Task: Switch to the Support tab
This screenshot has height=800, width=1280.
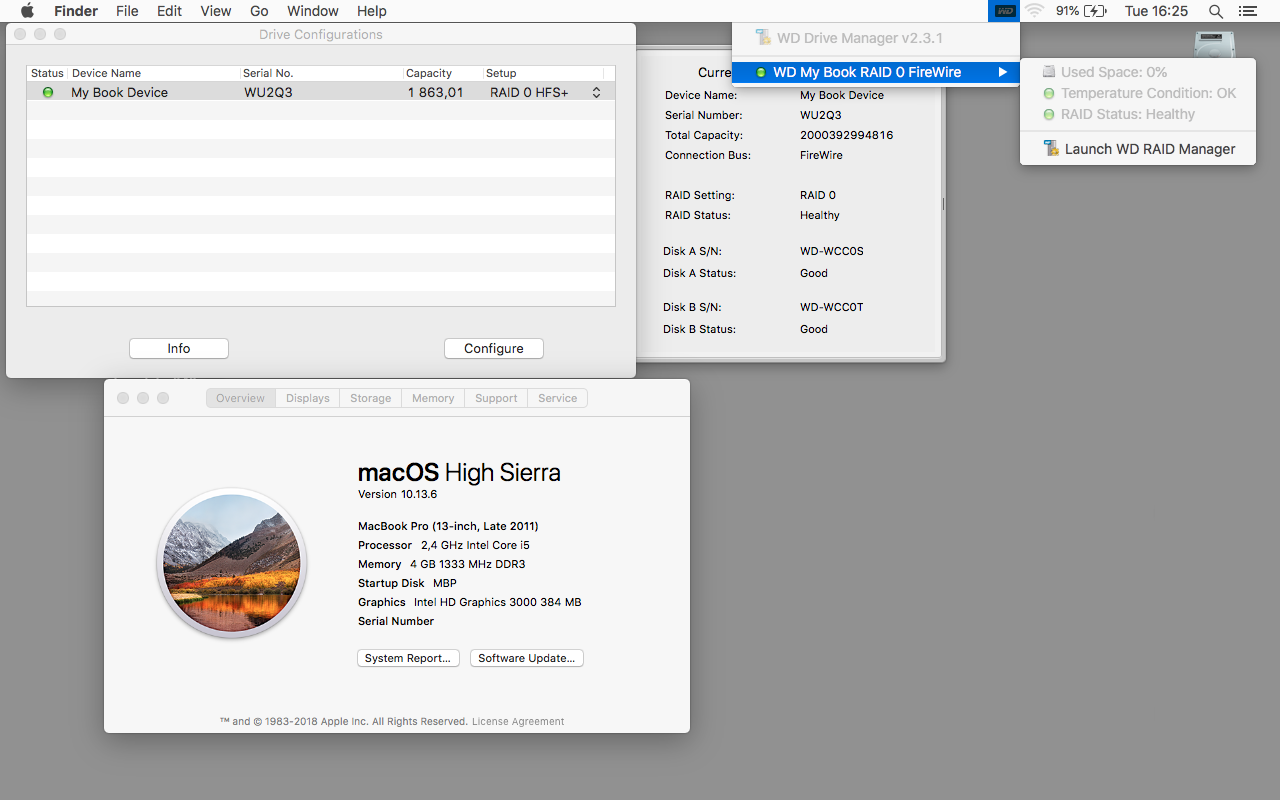Action: pos(496,398)
